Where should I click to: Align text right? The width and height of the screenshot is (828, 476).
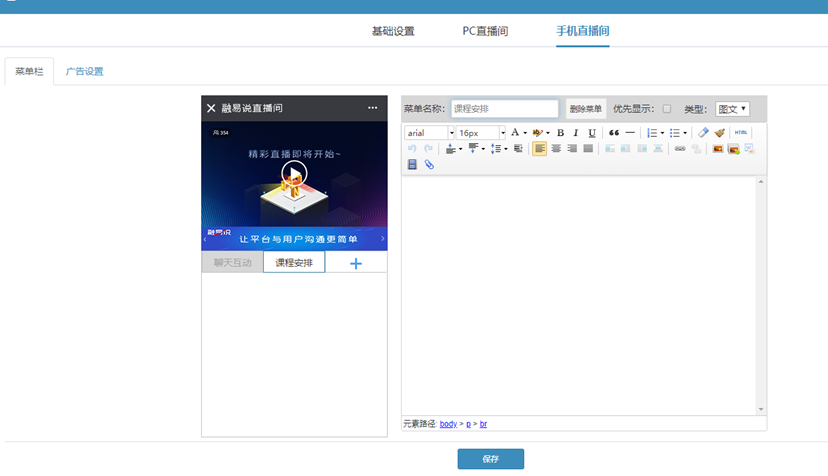[572, 148]
